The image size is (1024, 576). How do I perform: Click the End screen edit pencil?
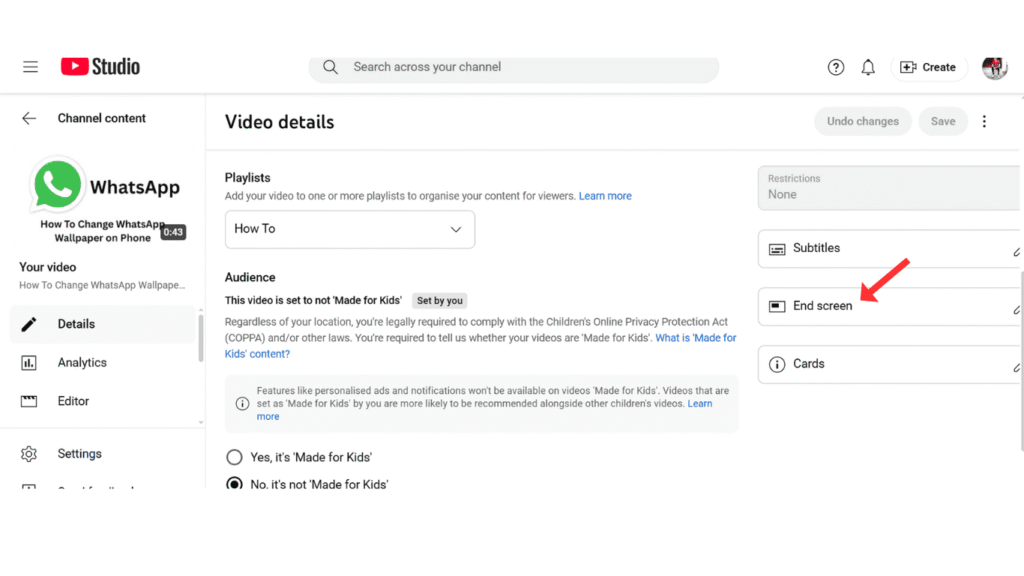click(x=1017, y=310)
